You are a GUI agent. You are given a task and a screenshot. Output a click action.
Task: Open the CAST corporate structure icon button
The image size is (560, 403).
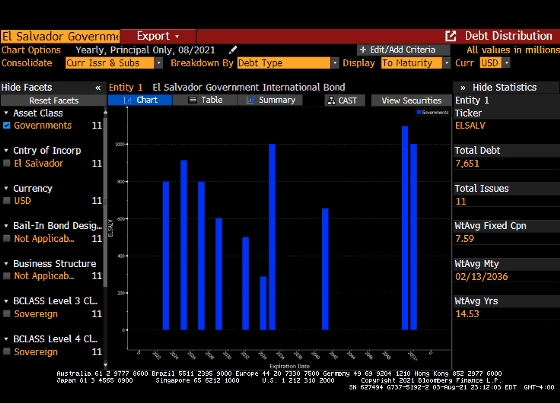(331, 101)
